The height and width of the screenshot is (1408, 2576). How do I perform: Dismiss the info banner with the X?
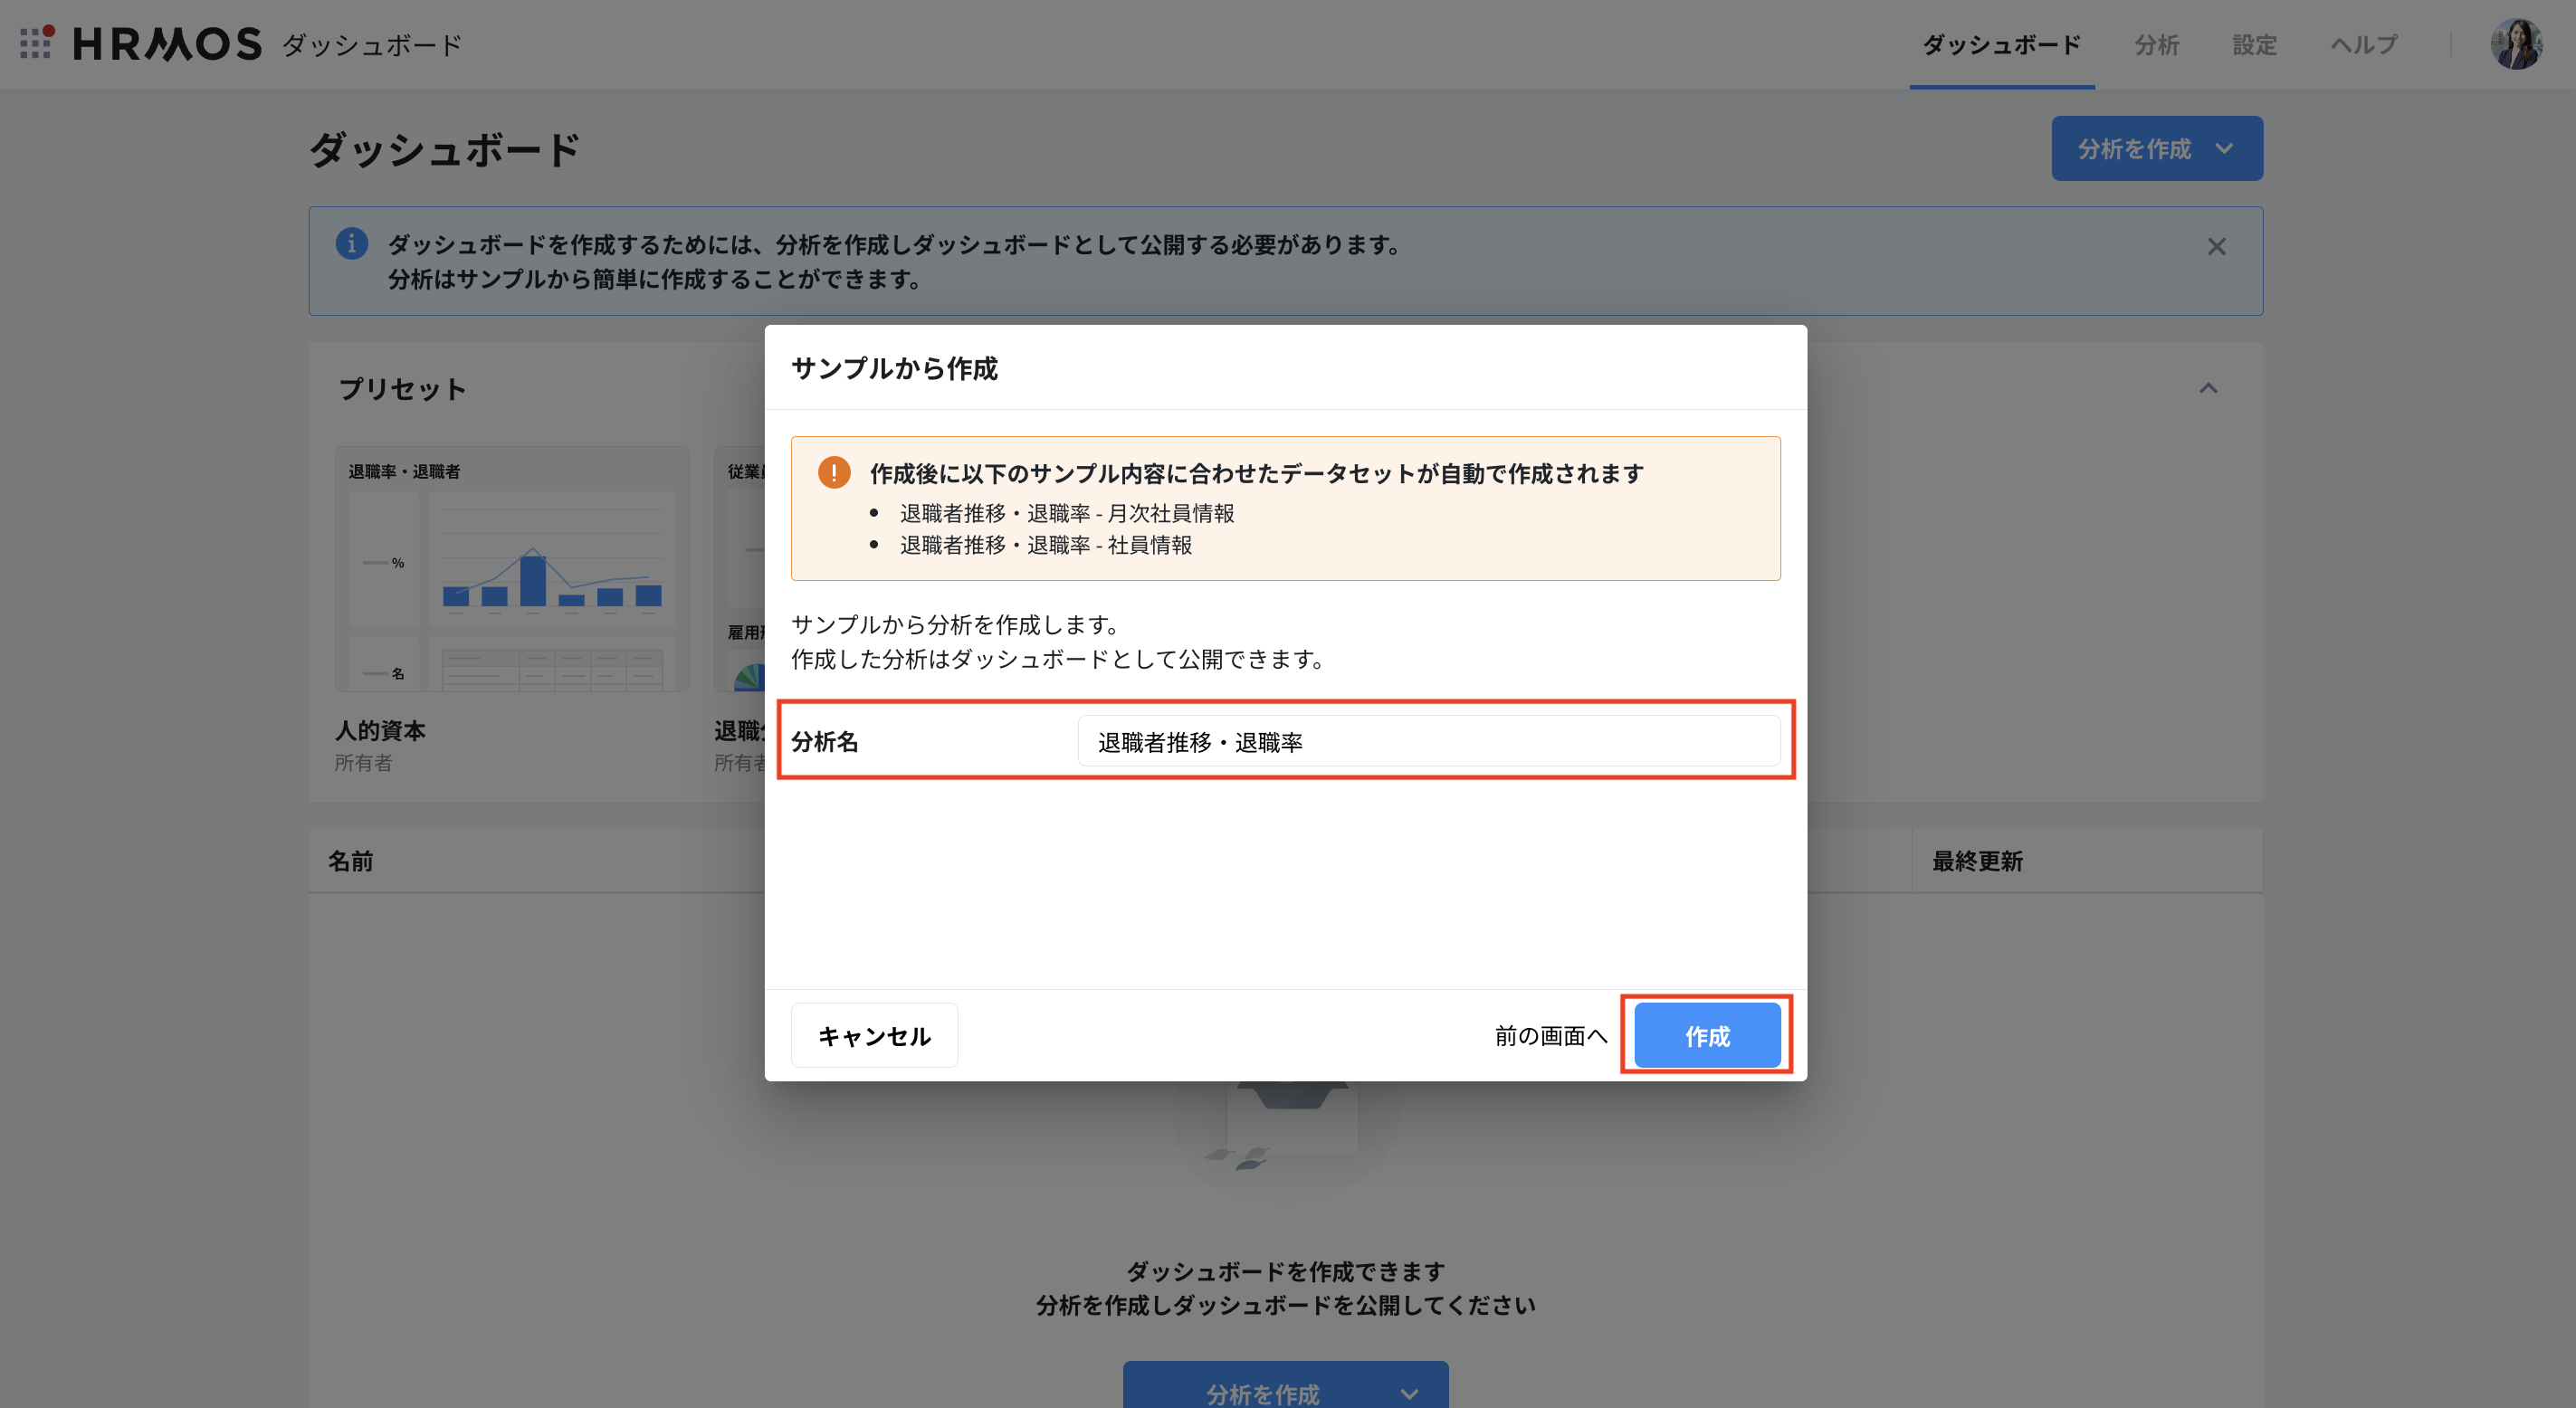click(x=2216, y=246)
